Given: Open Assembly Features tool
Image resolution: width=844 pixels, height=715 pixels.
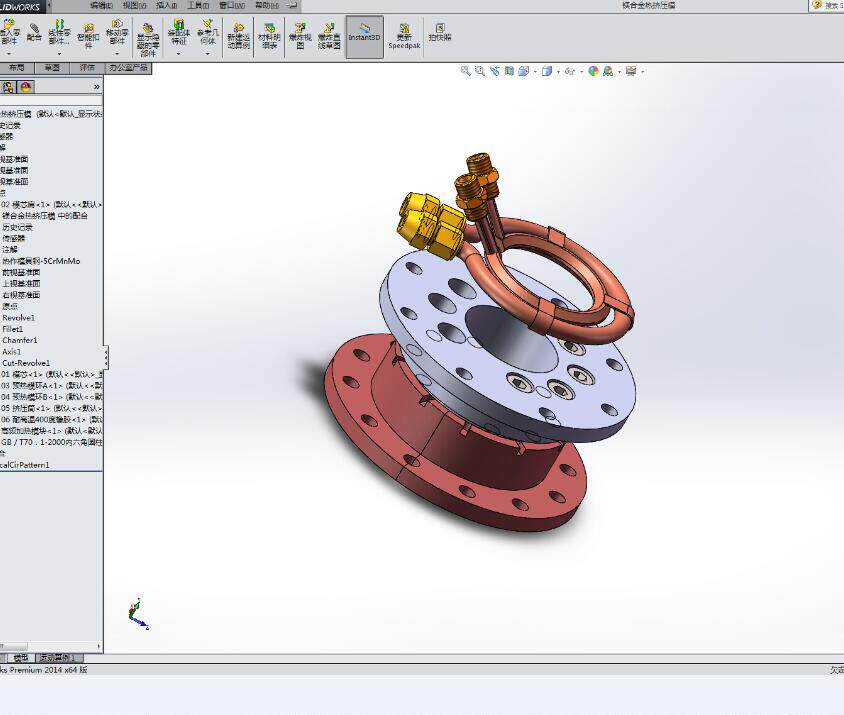Looking at the screenshot, I should [179, 32].
